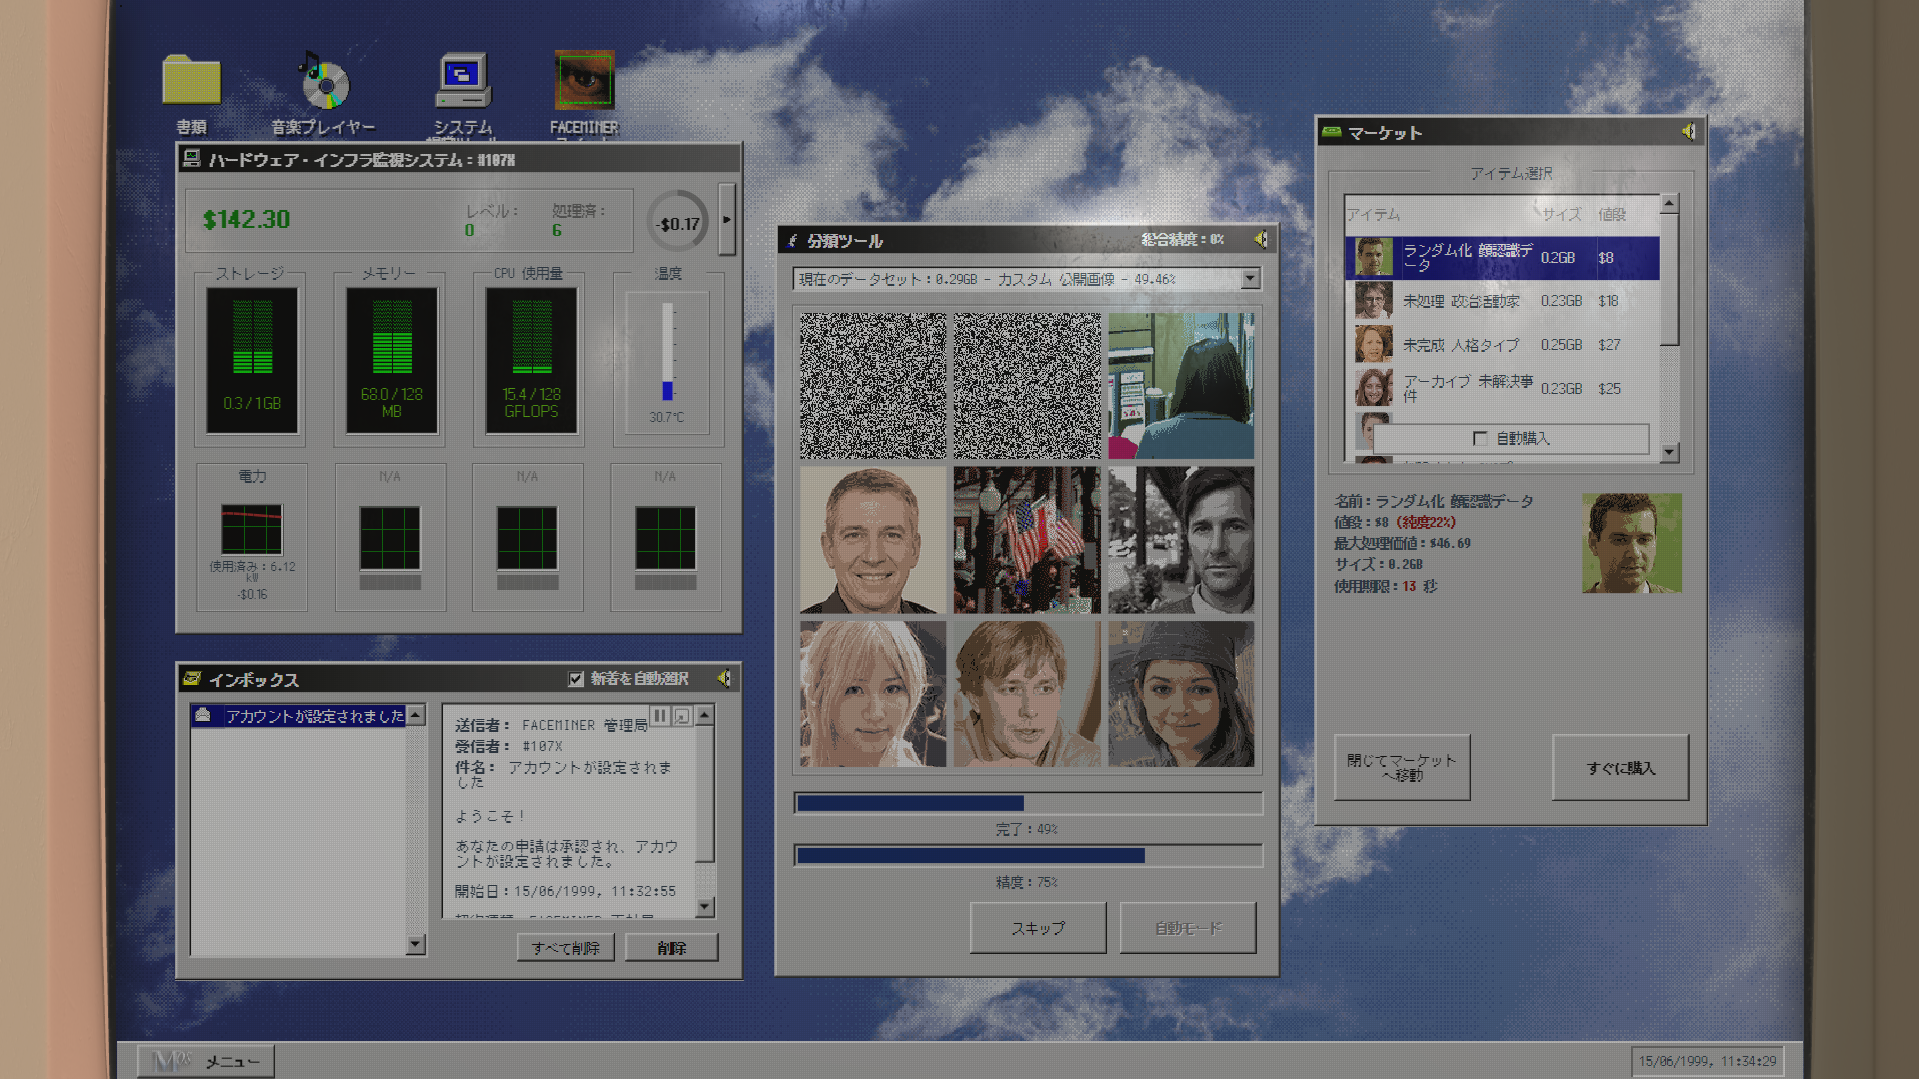Toggle the 新着を自動選択 checkbox
1919x1079 pixels.
[576, 679]
